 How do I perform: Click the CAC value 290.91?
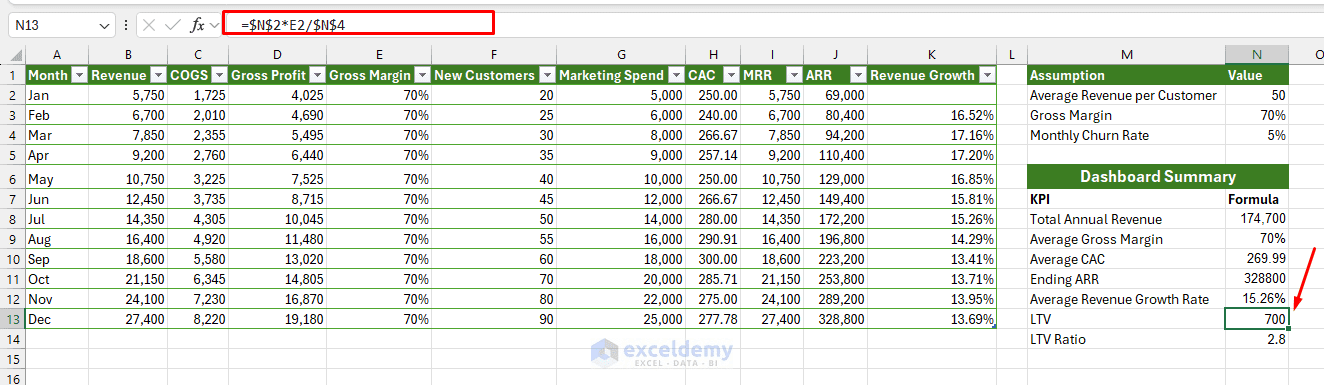(712, 239)
